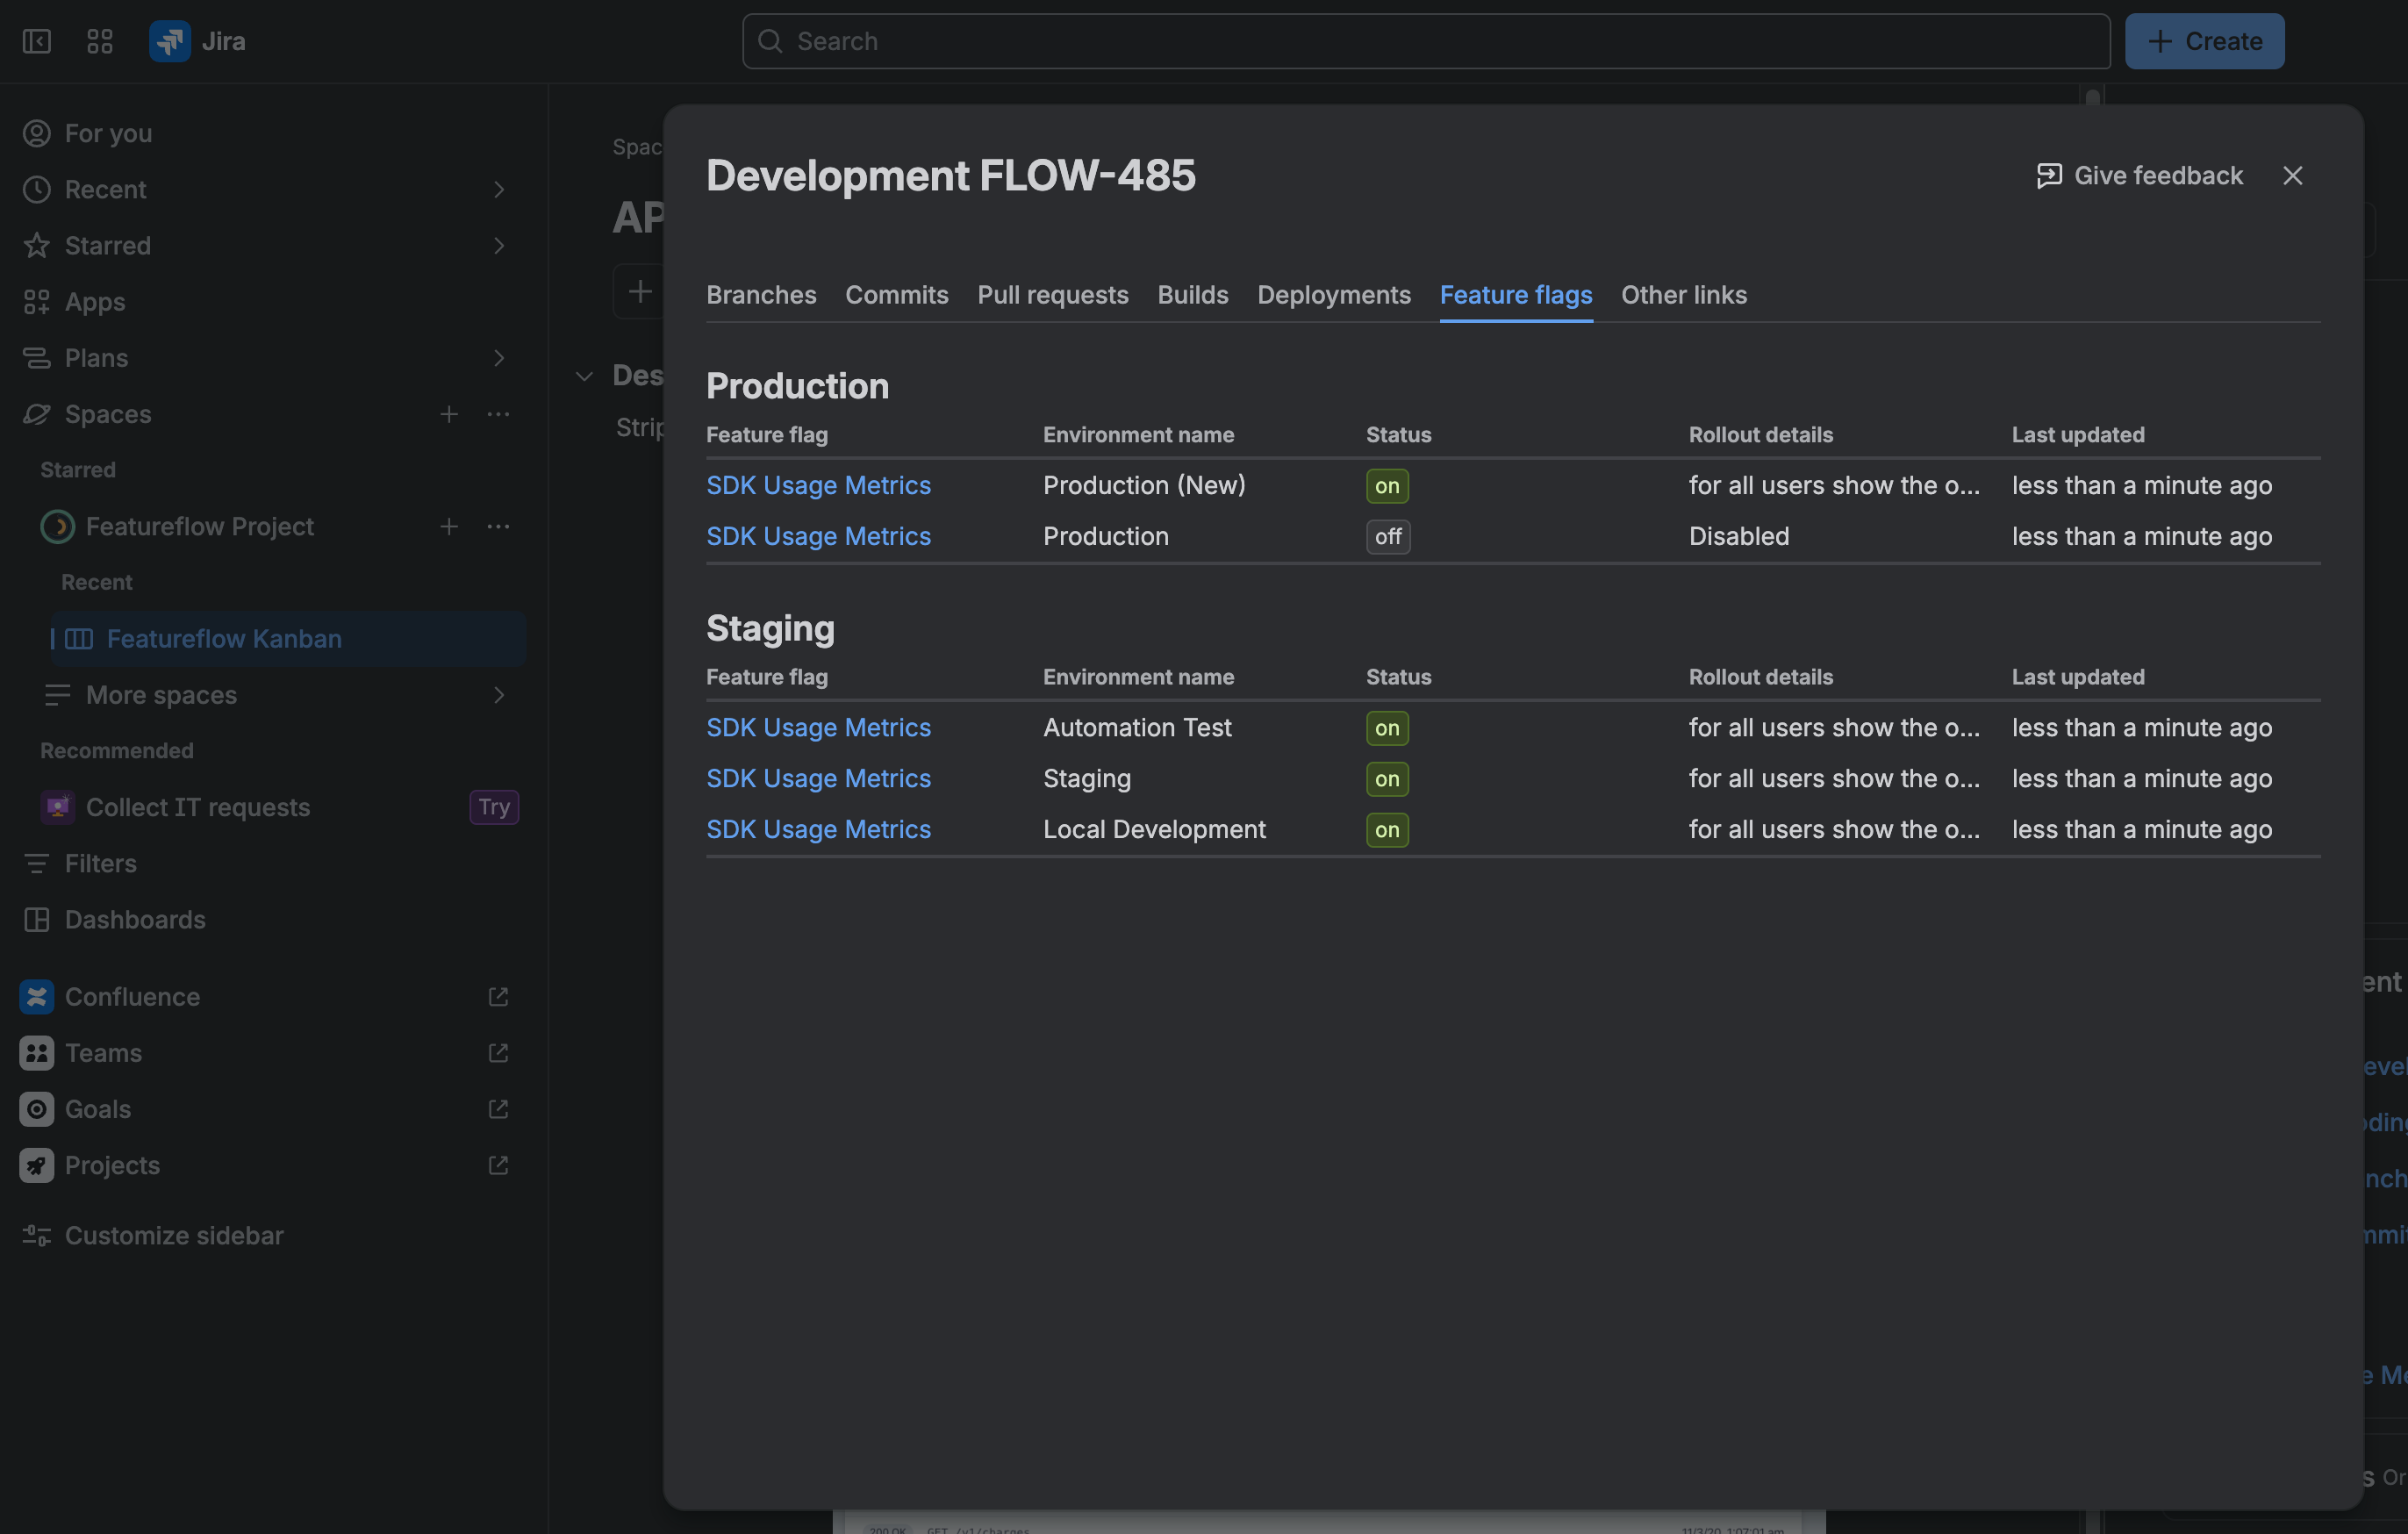
Task: Click the 'Disabled' rollout details text
Action: (x=1739, y=536)
